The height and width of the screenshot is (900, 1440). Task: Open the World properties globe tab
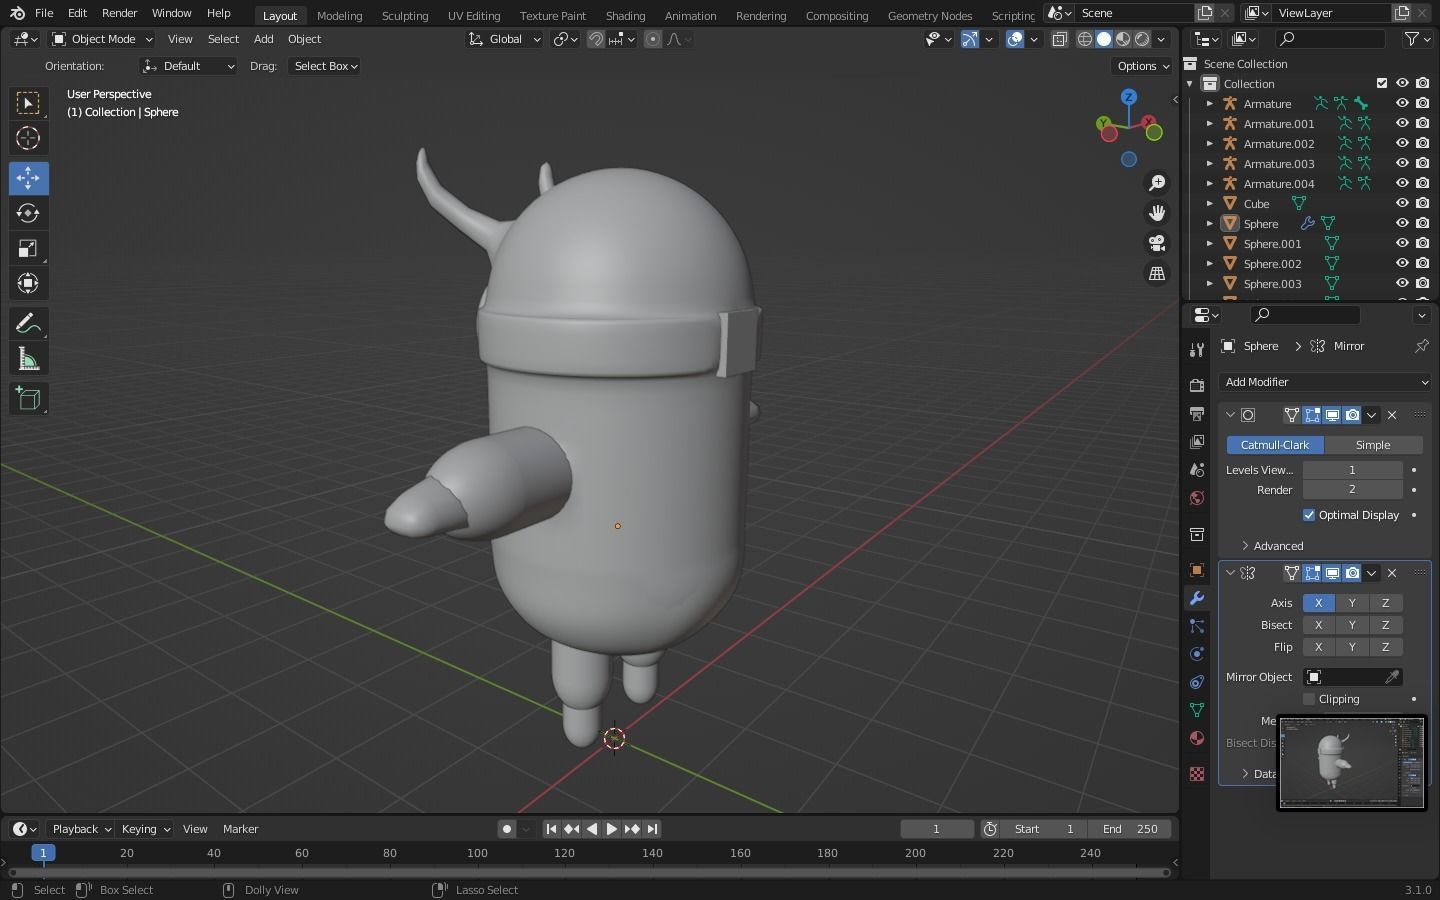(x=1197, y=498)
